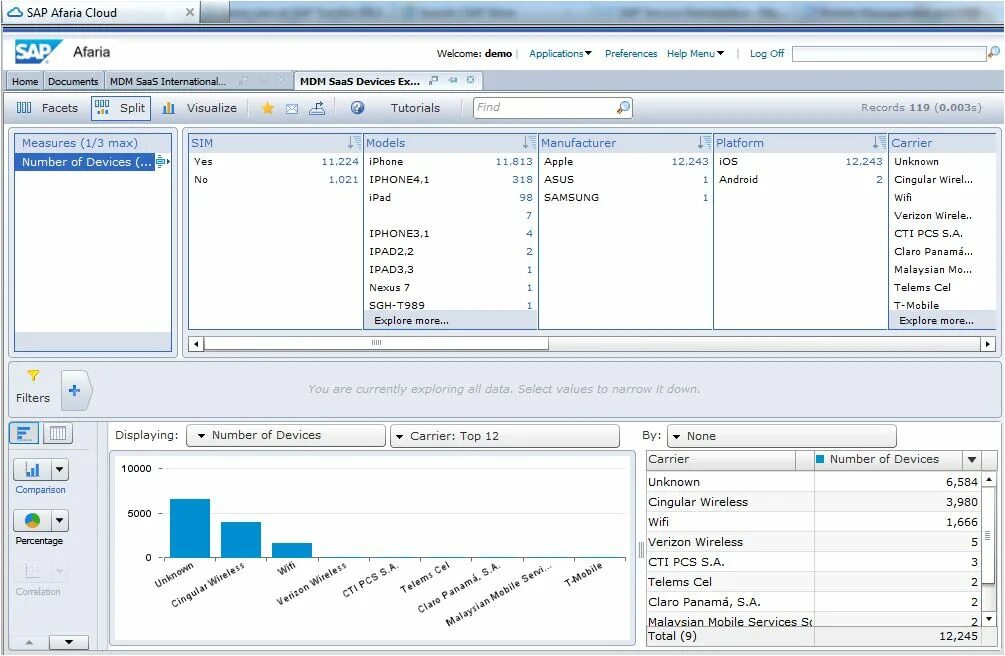This screenshot has width=1005, height=656.
Task: Click the Manufacturer facet sort icon
Action: (x=704, y=142)
